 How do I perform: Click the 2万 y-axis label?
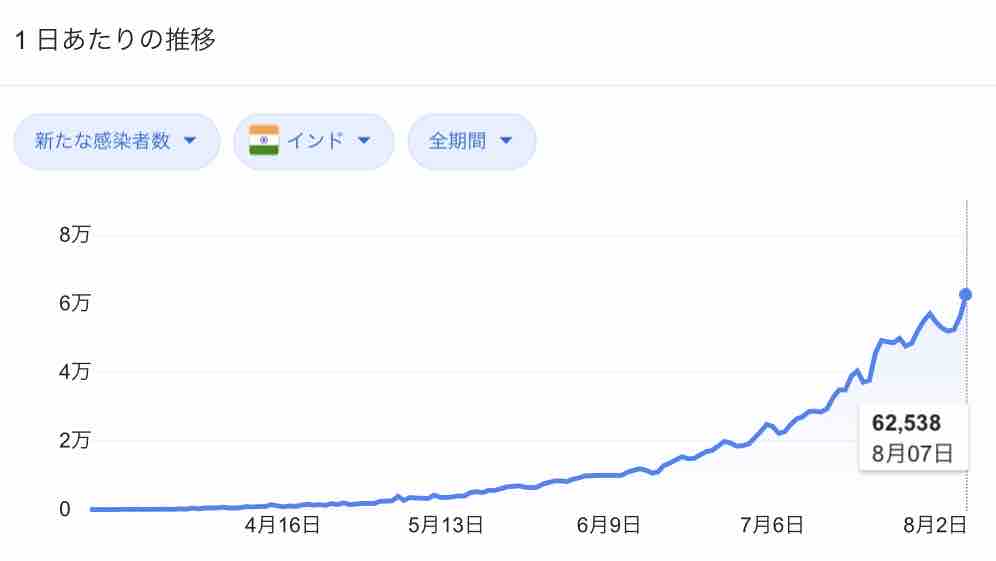pyautogui.click(x=75, y=440)
